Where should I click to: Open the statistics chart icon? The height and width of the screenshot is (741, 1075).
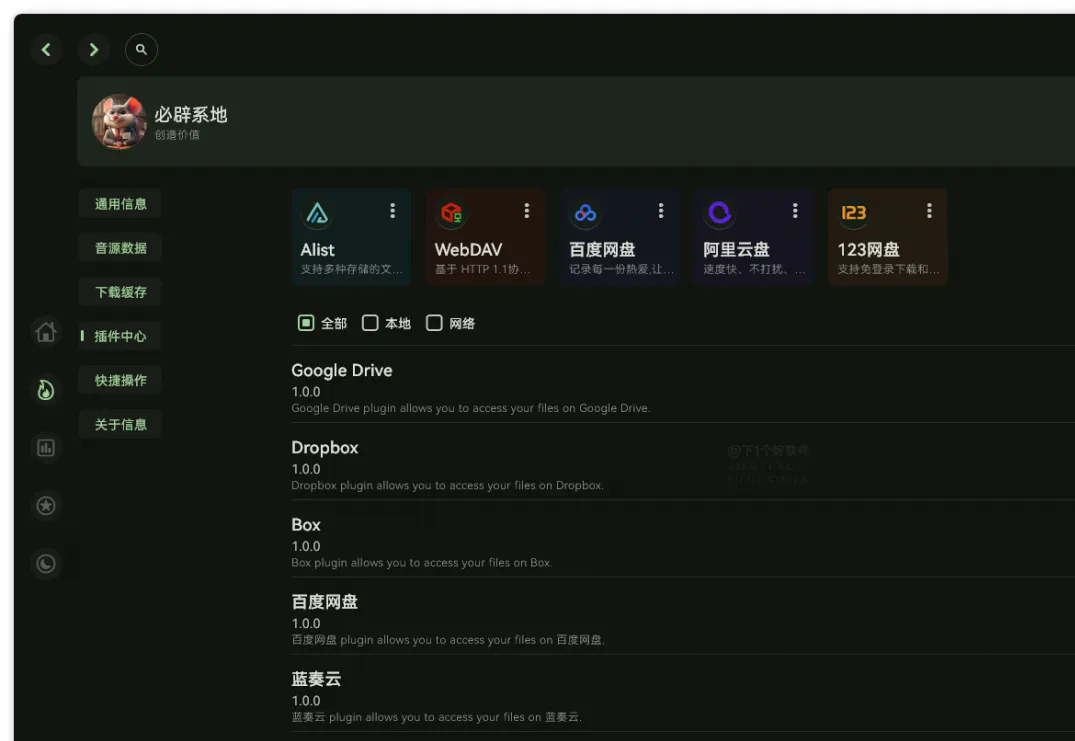pyautogui.click(x=46, y=447)
